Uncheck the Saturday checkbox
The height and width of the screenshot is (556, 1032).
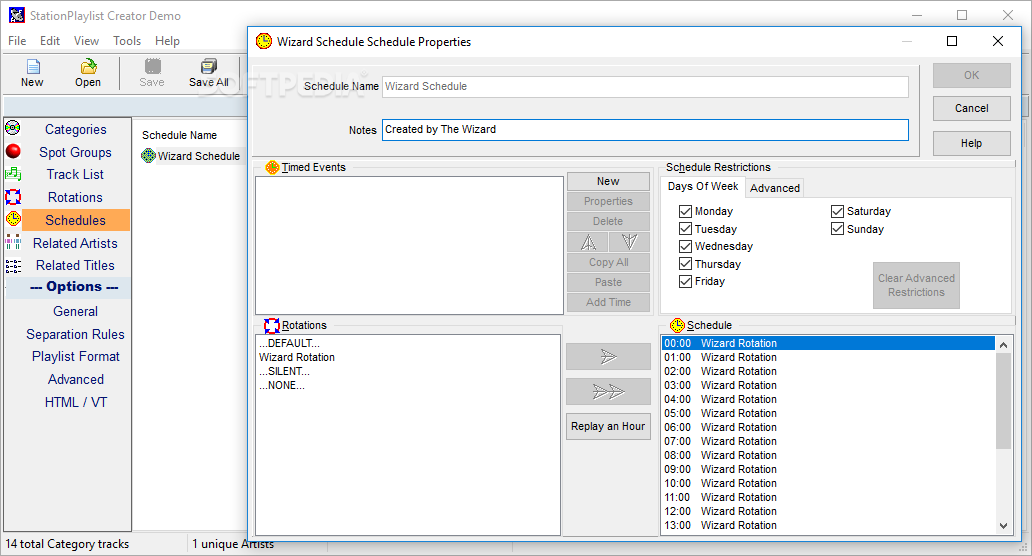[837, 211]
